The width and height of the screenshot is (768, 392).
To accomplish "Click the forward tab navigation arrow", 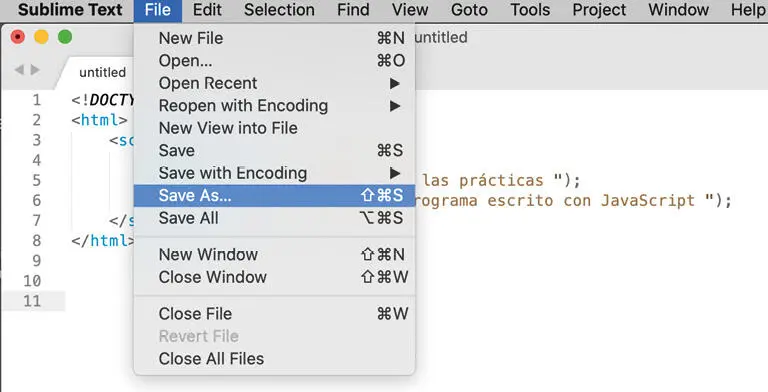I will click(x=35, y=70).
